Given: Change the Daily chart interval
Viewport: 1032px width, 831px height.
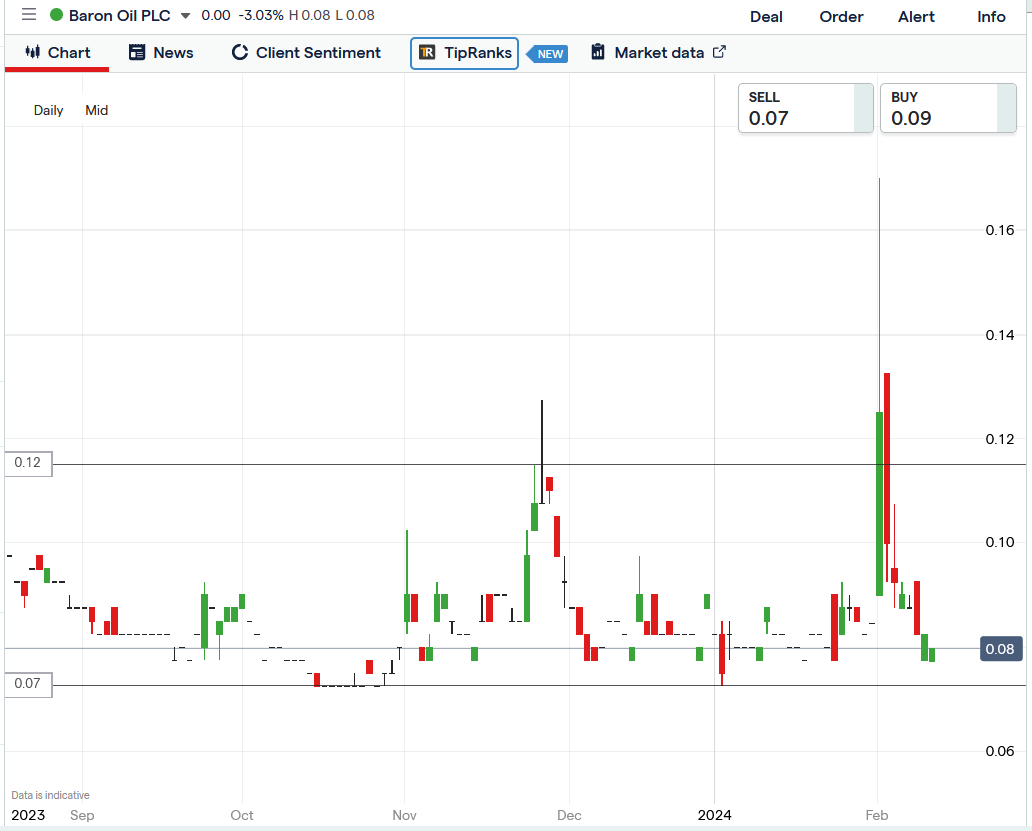Looking at the screenshot, I should tap(49, 111).
